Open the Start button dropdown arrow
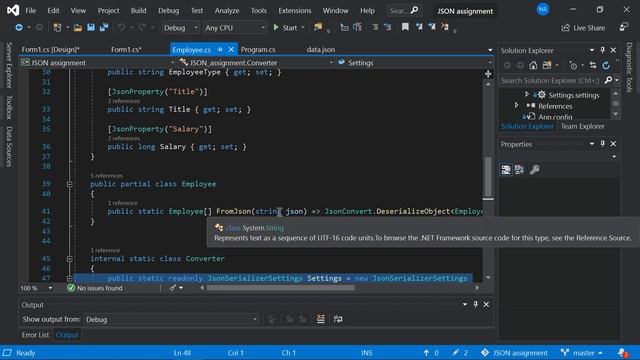 click(x=303, y=28)
